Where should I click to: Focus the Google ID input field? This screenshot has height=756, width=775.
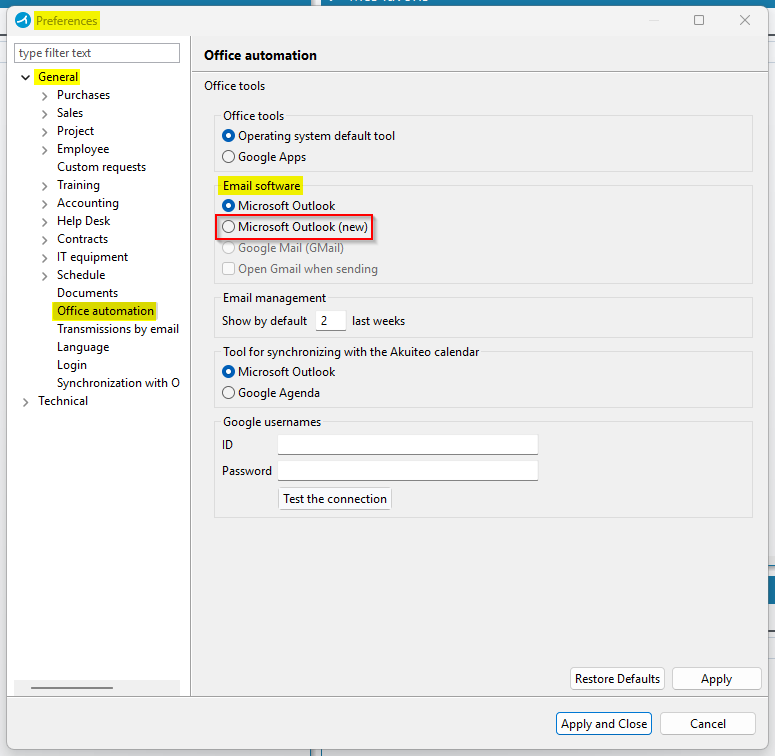click(407, 445)
